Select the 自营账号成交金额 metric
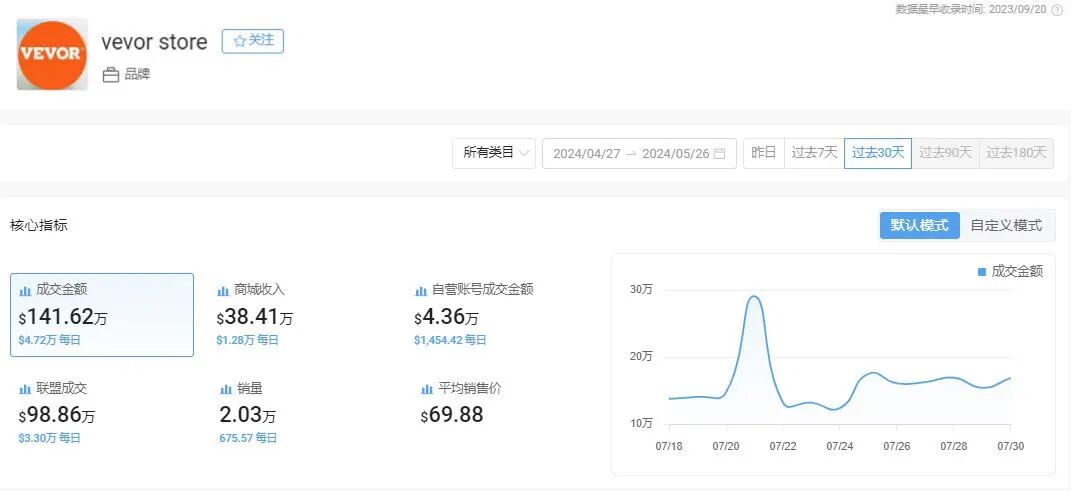This screenshot has width=1071, height=491. (482, 290)
